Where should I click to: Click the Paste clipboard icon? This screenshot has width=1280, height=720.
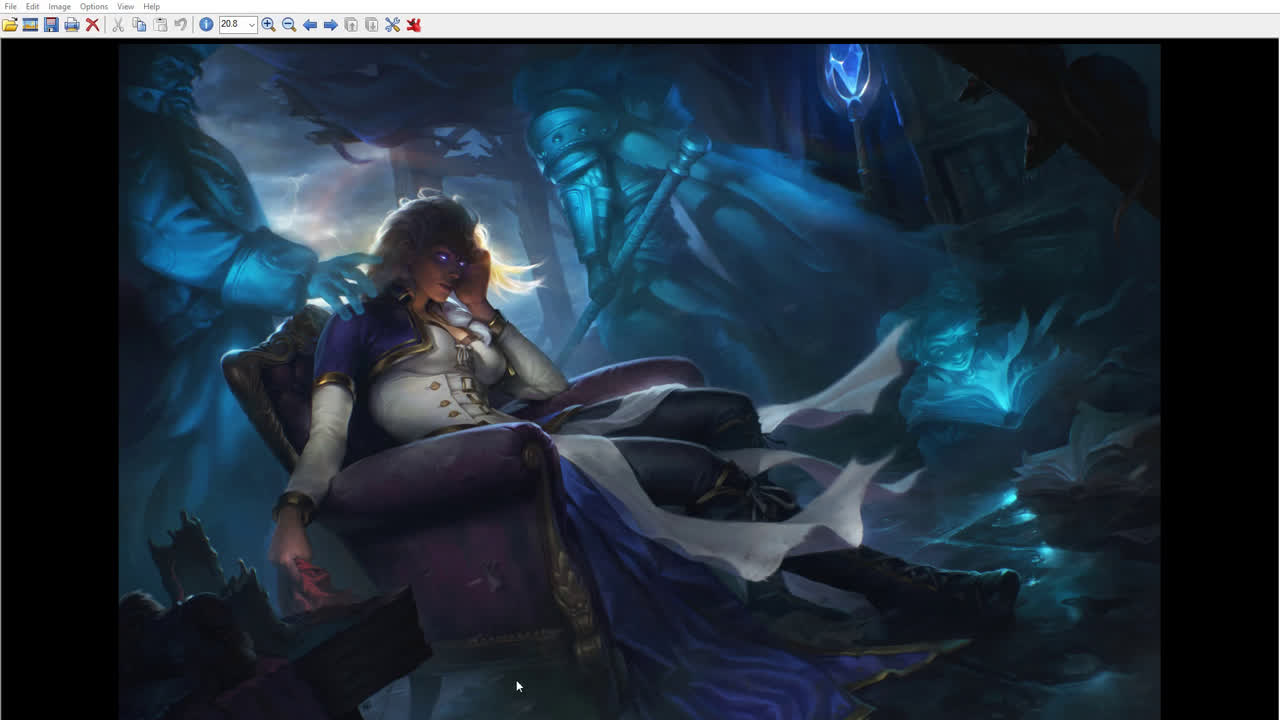(160, 24)
